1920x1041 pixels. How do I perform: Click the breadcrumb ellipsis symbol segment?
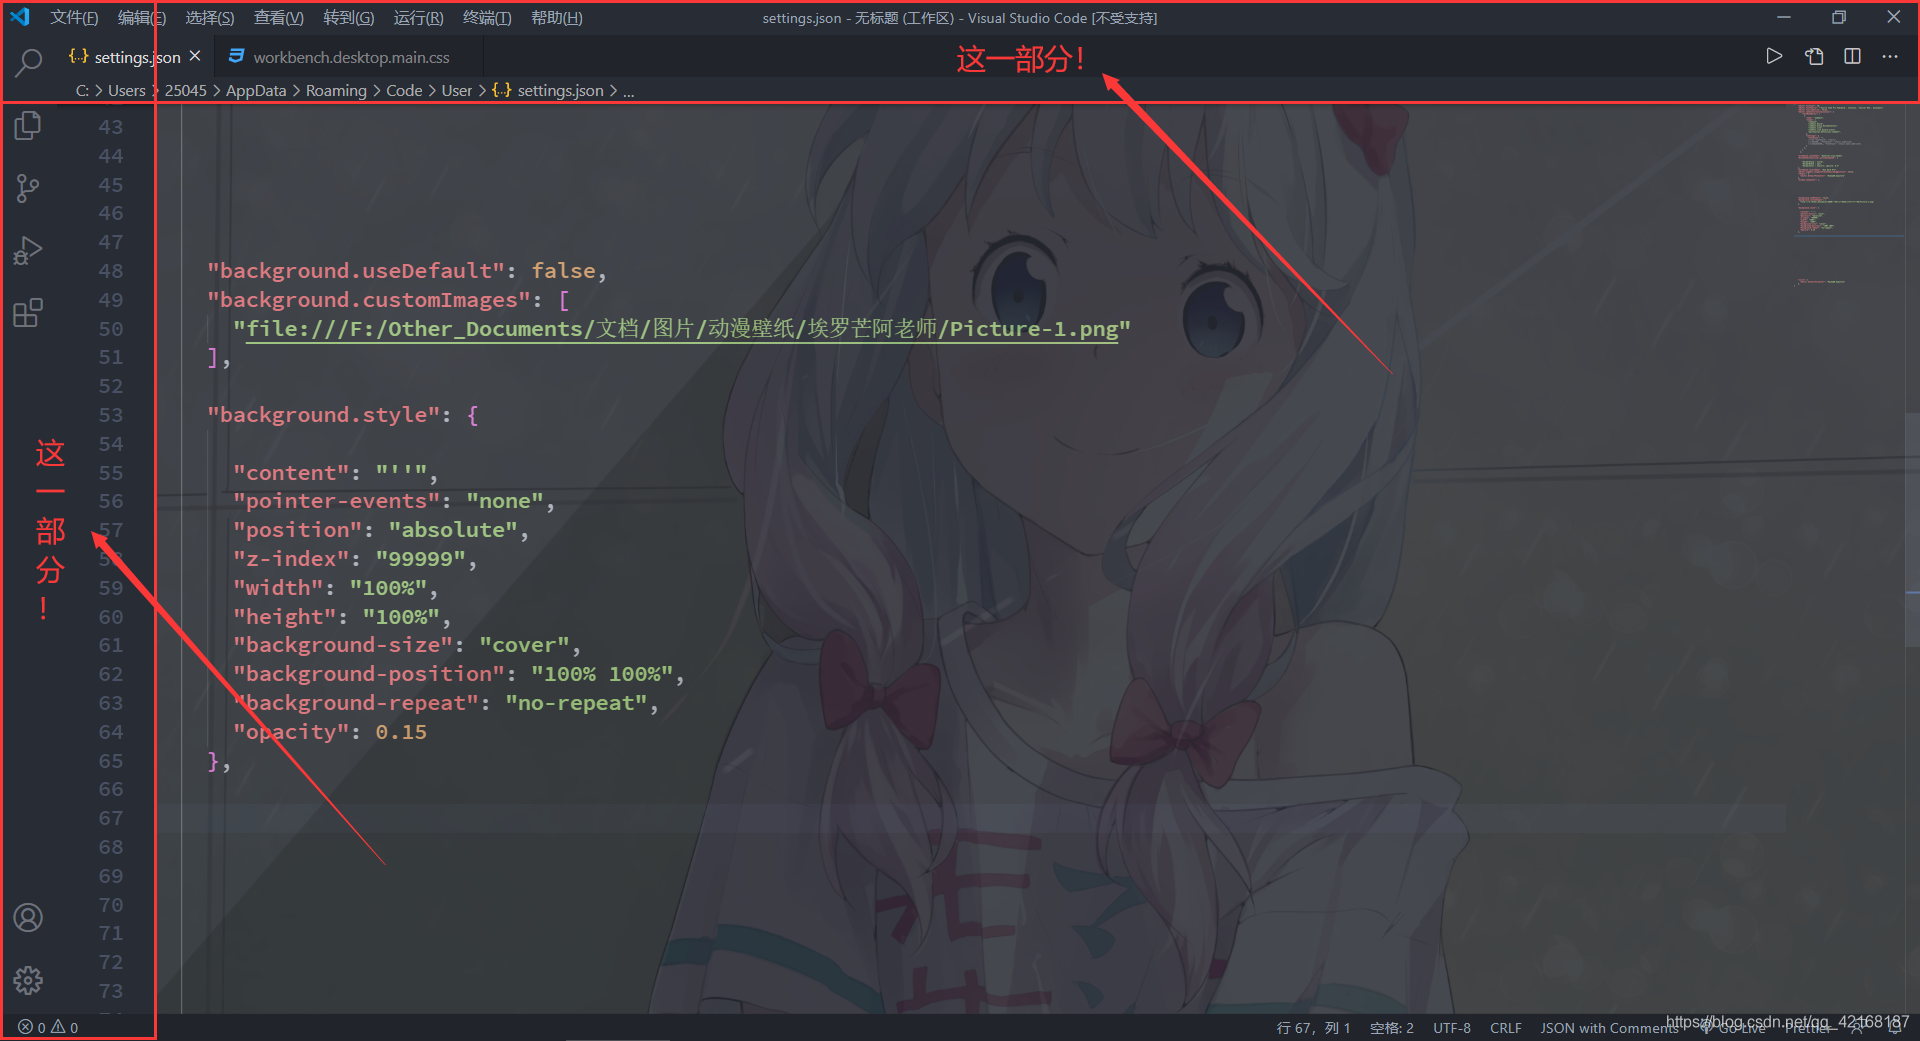pyautogui.click(x=629, y=90)
